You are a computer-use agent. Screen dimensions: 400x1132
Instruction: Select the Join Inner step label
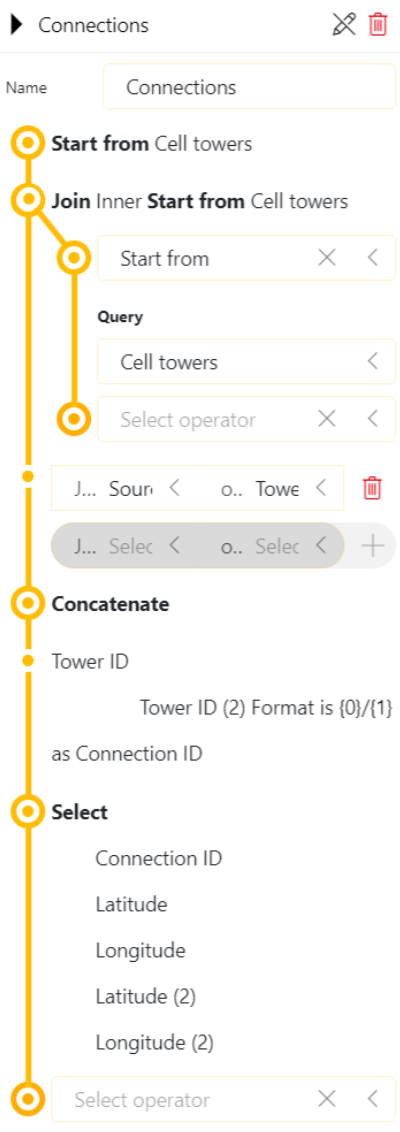pos(97,201)
